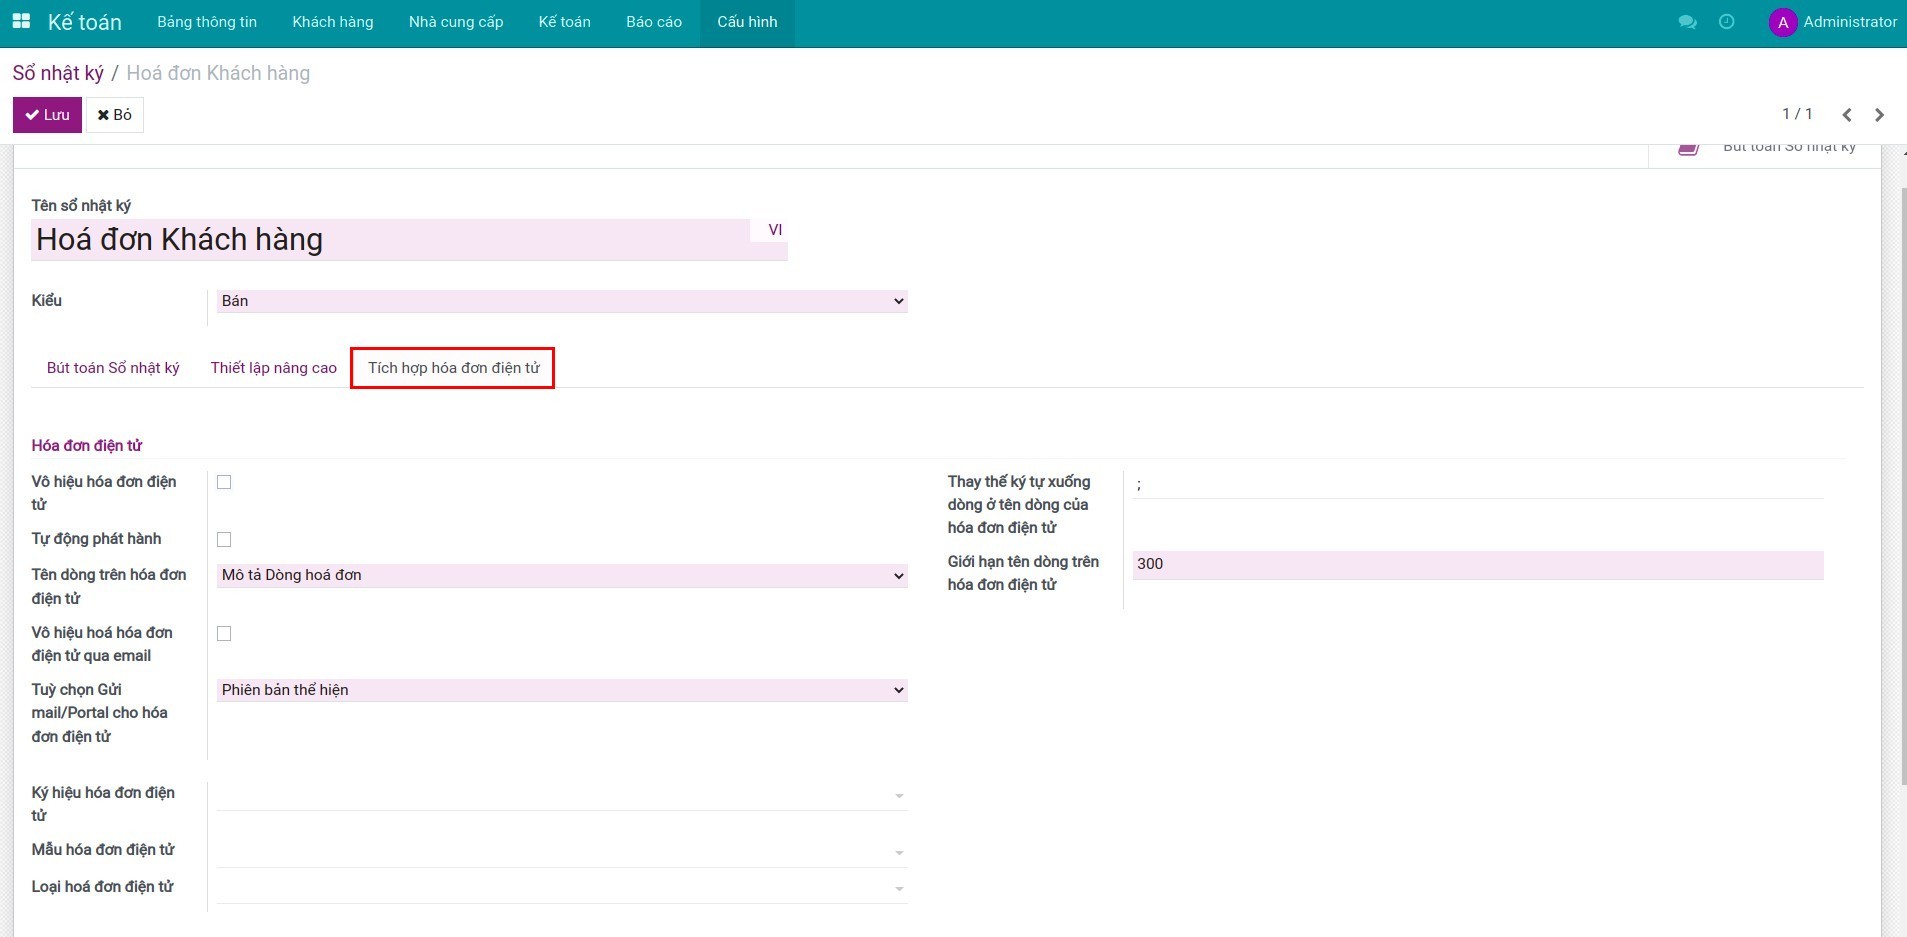Open the activities clock icon
1907x937 pixels.
pyautogui.click(x=1726, y=22)
